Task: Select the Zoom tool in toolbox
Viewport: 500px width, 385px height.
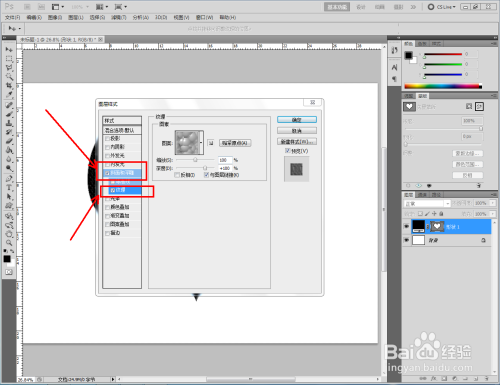Action: (9, 242)
